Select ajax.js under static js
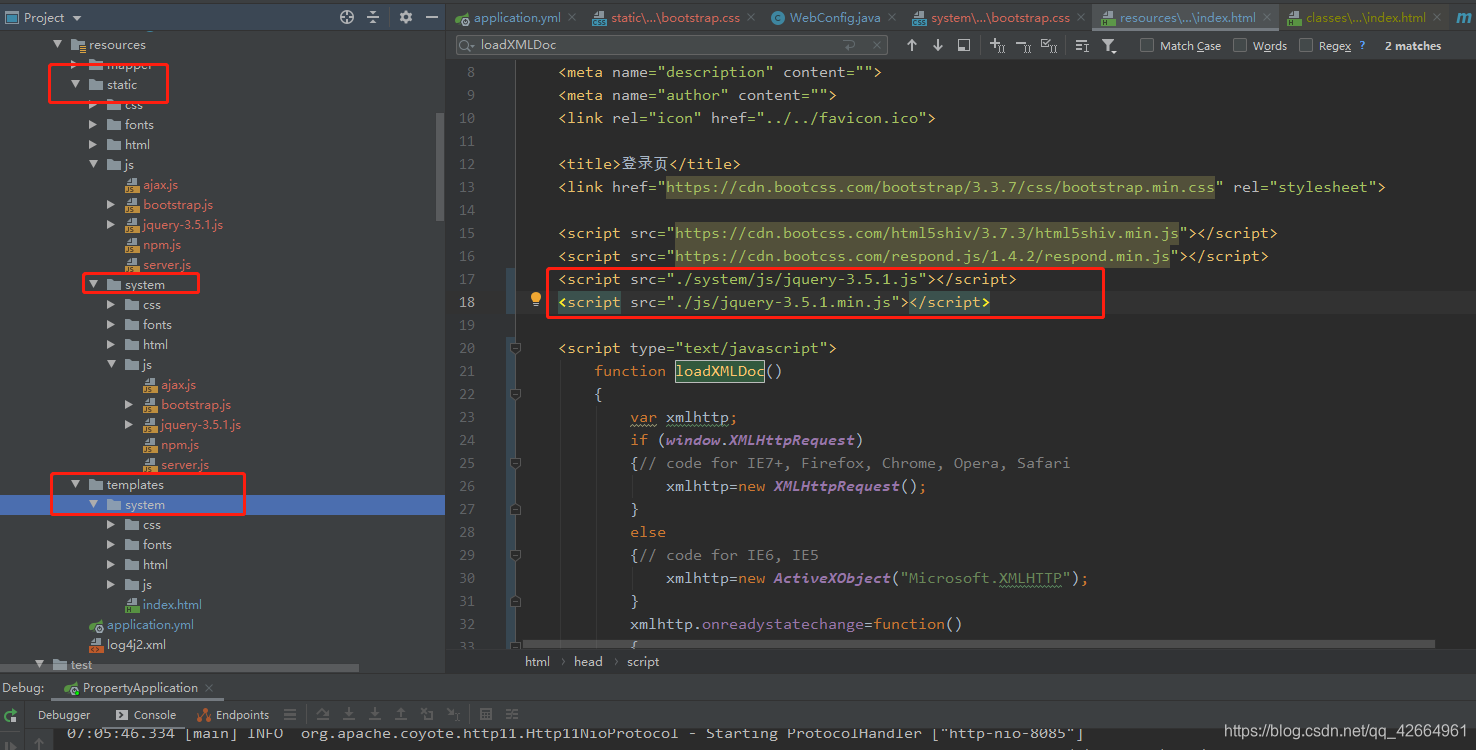This screenshot has height=750, width=1476. coord(160,185)
